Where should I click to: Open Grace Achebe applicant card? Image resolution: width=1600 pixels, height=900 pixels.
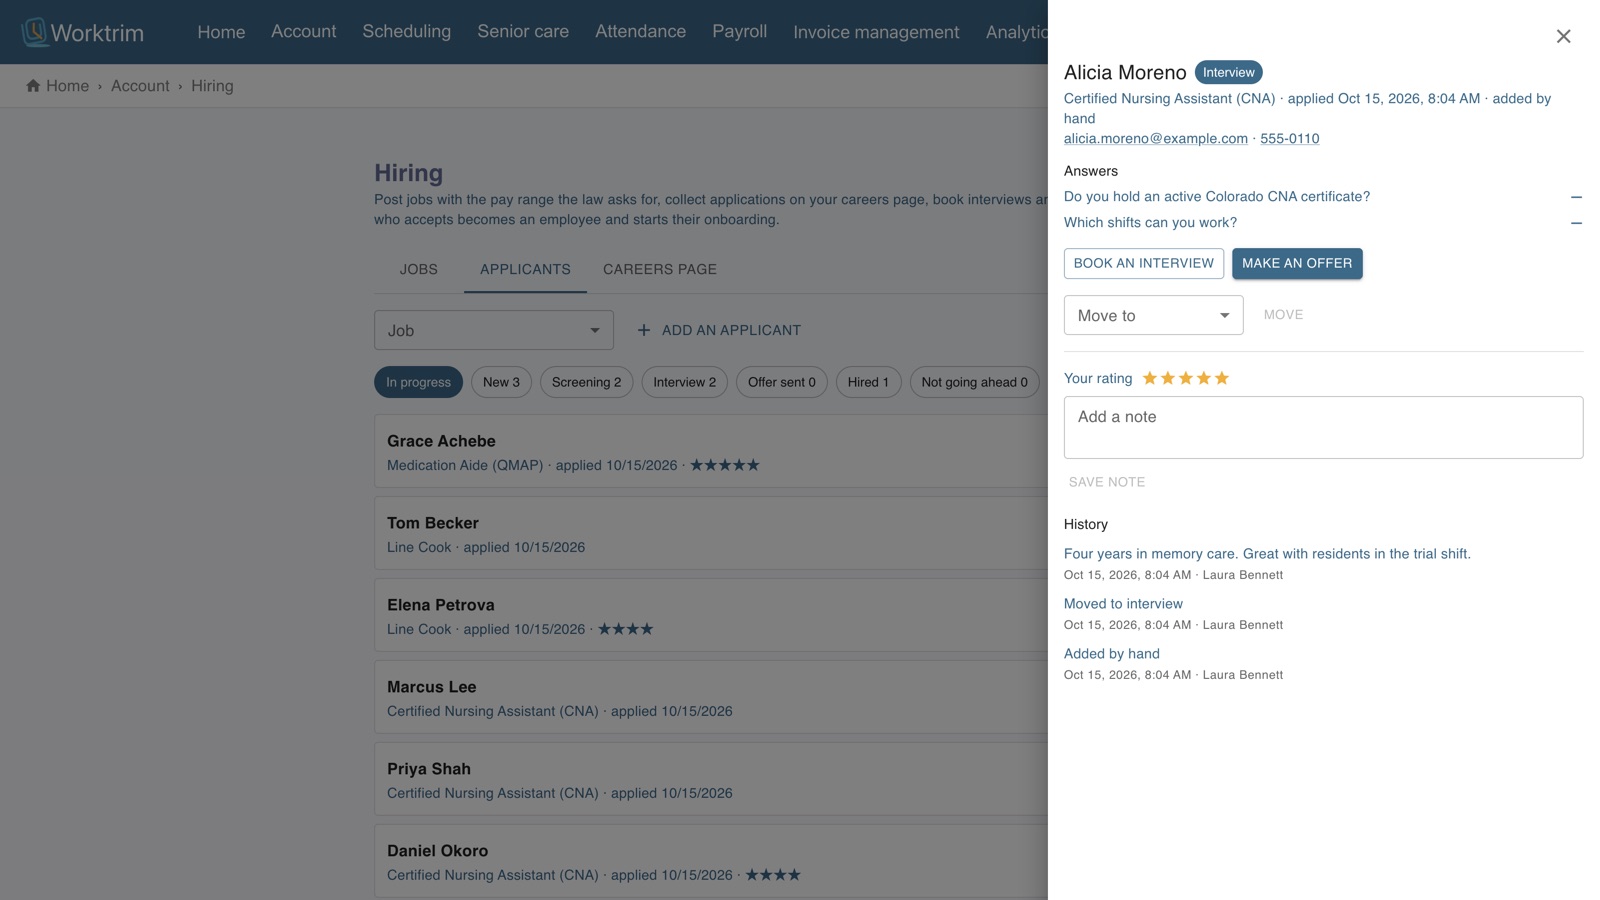tap(712, 452)
